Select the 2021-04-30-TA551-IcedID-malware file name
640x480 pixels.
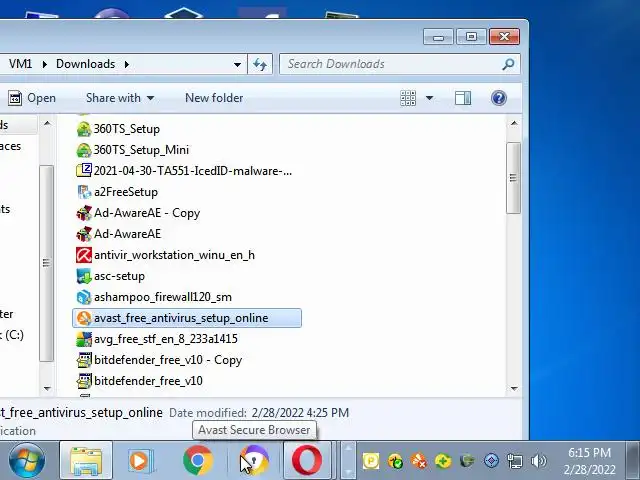(193, 171)
